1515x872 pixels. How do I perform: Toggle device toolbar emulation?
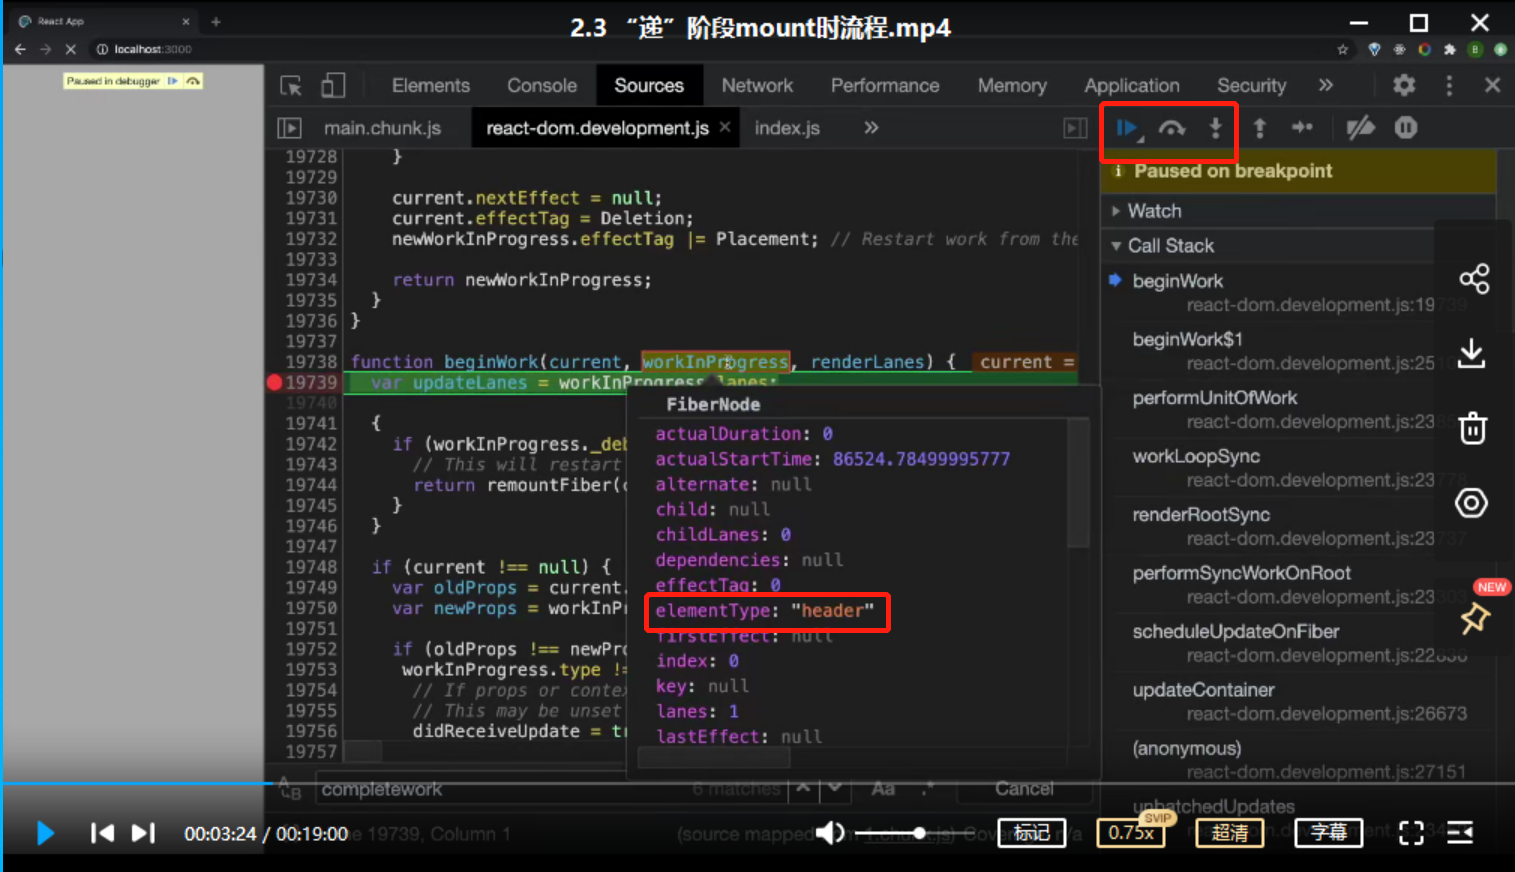[x=333, y=86]
